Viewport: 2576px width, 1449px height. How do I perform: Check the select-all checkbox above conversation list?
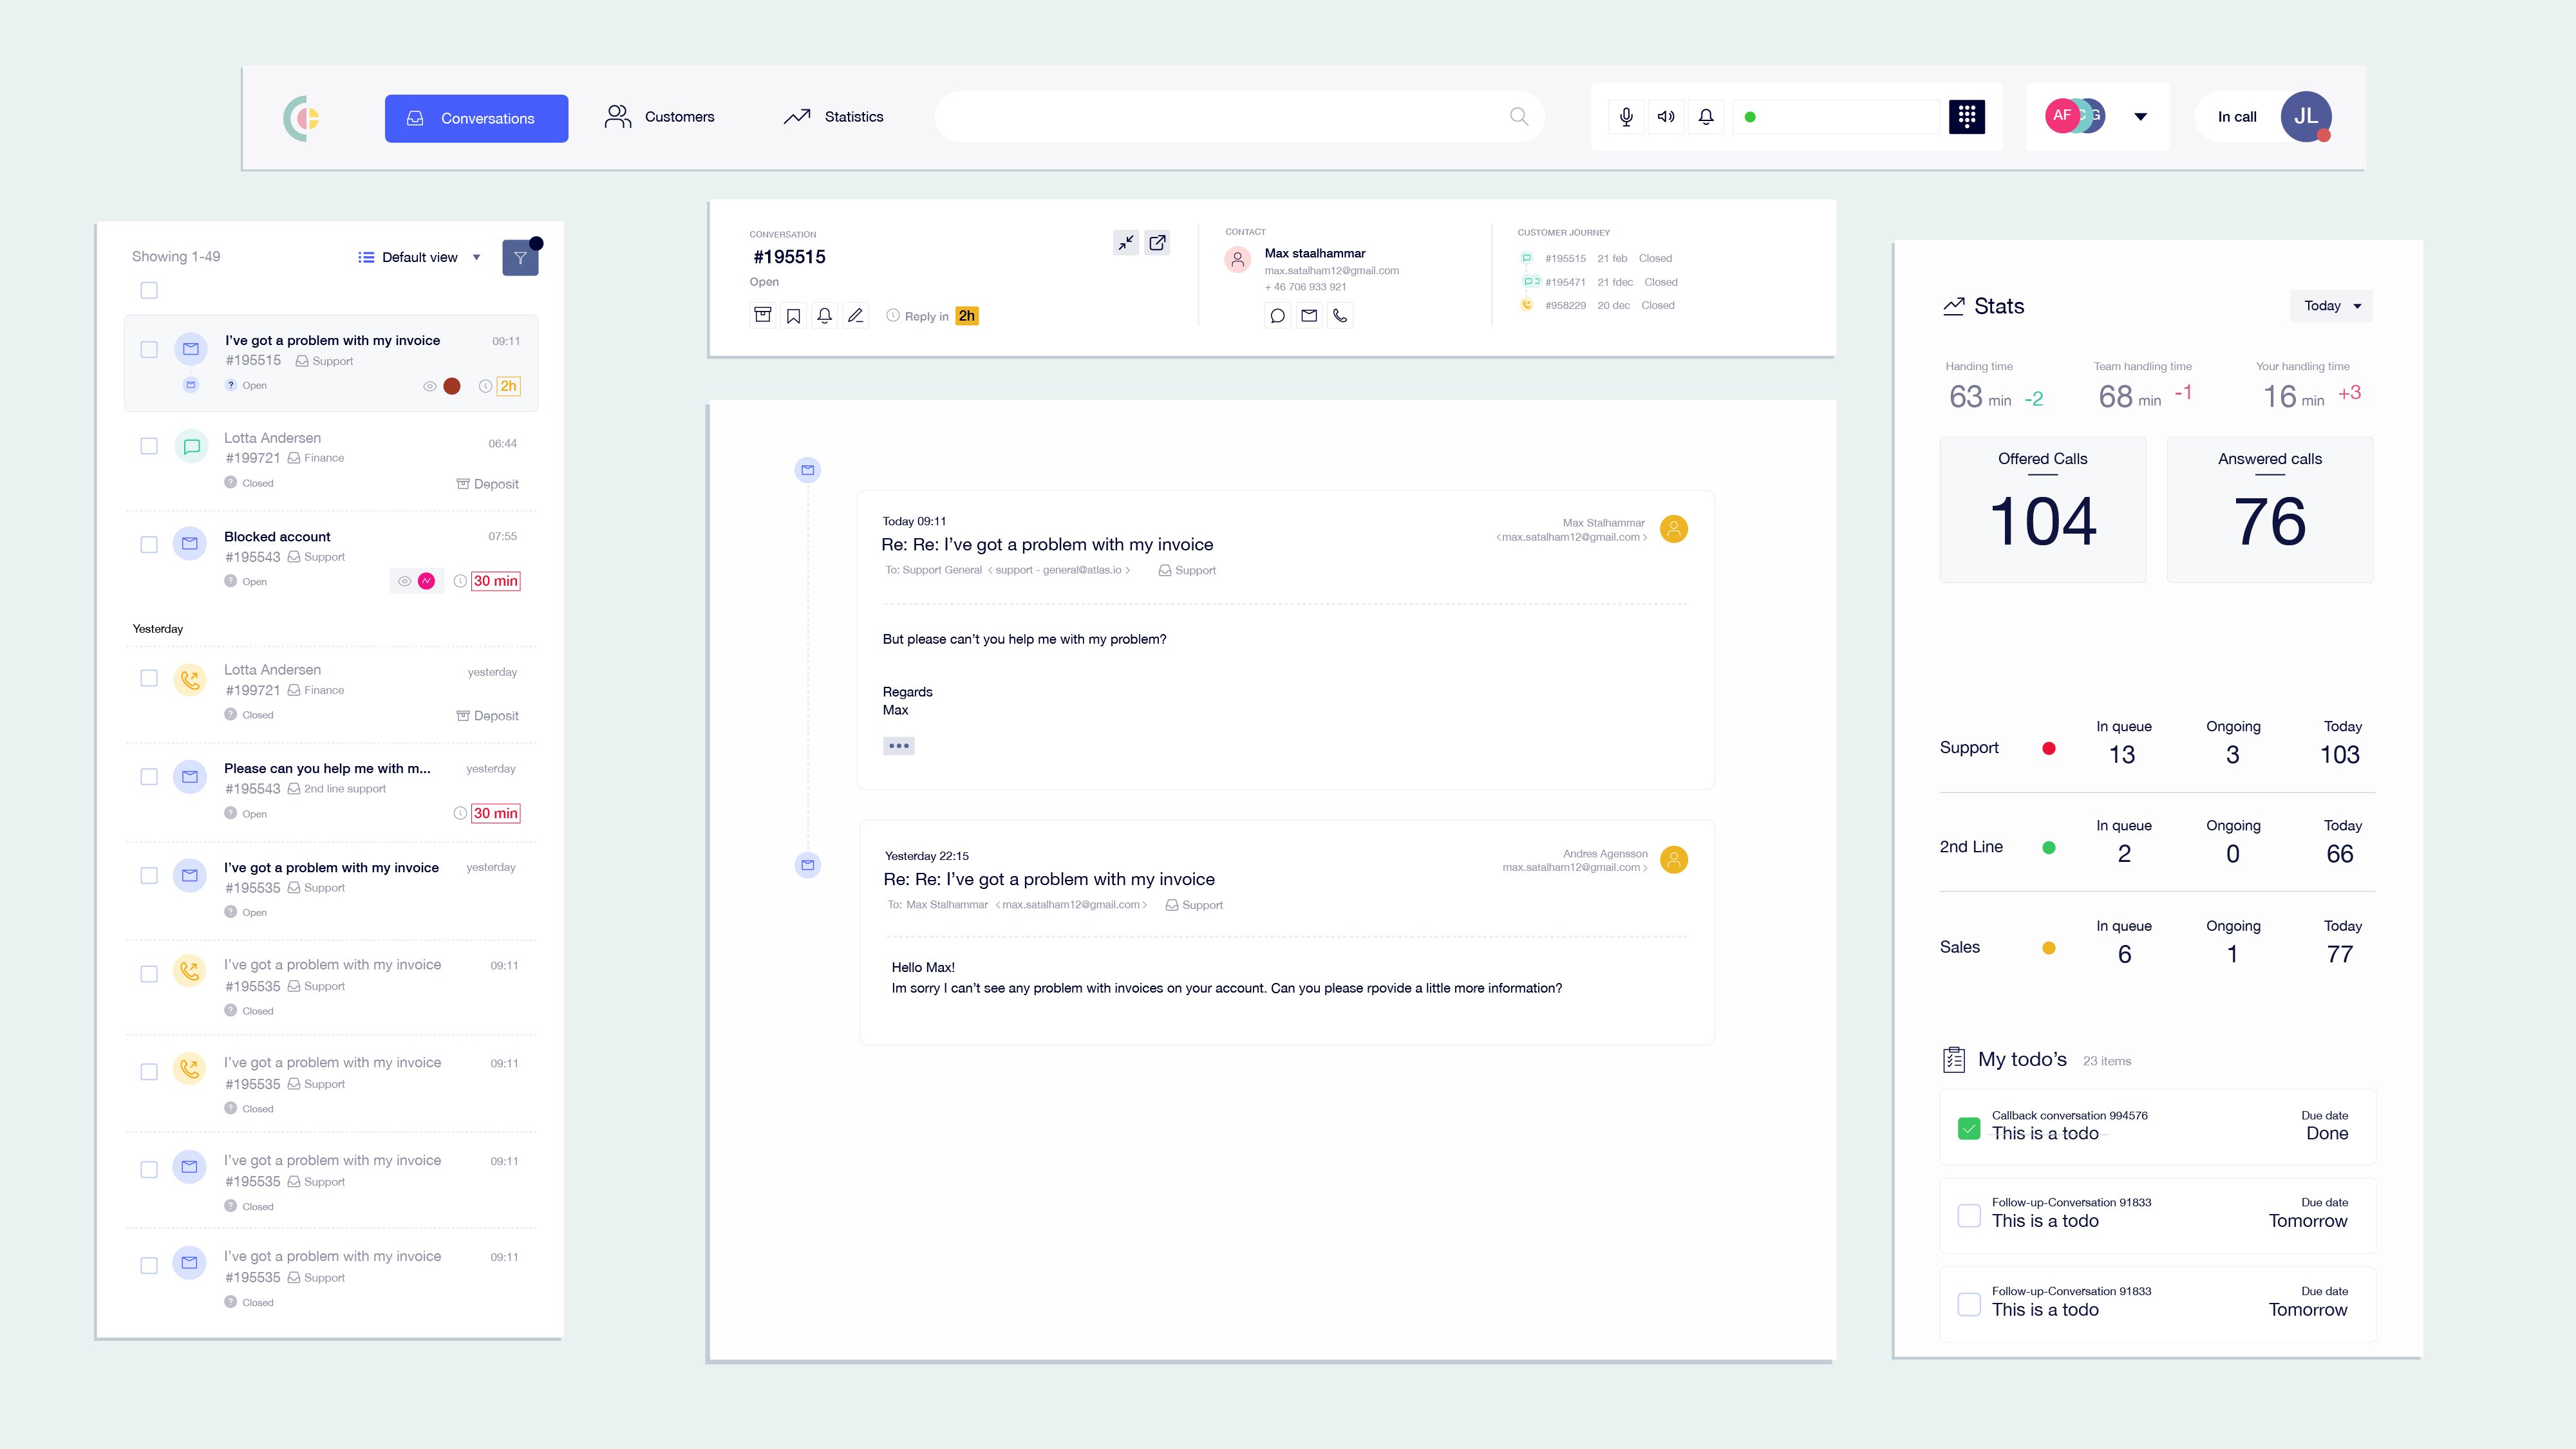tap(149, 291)
